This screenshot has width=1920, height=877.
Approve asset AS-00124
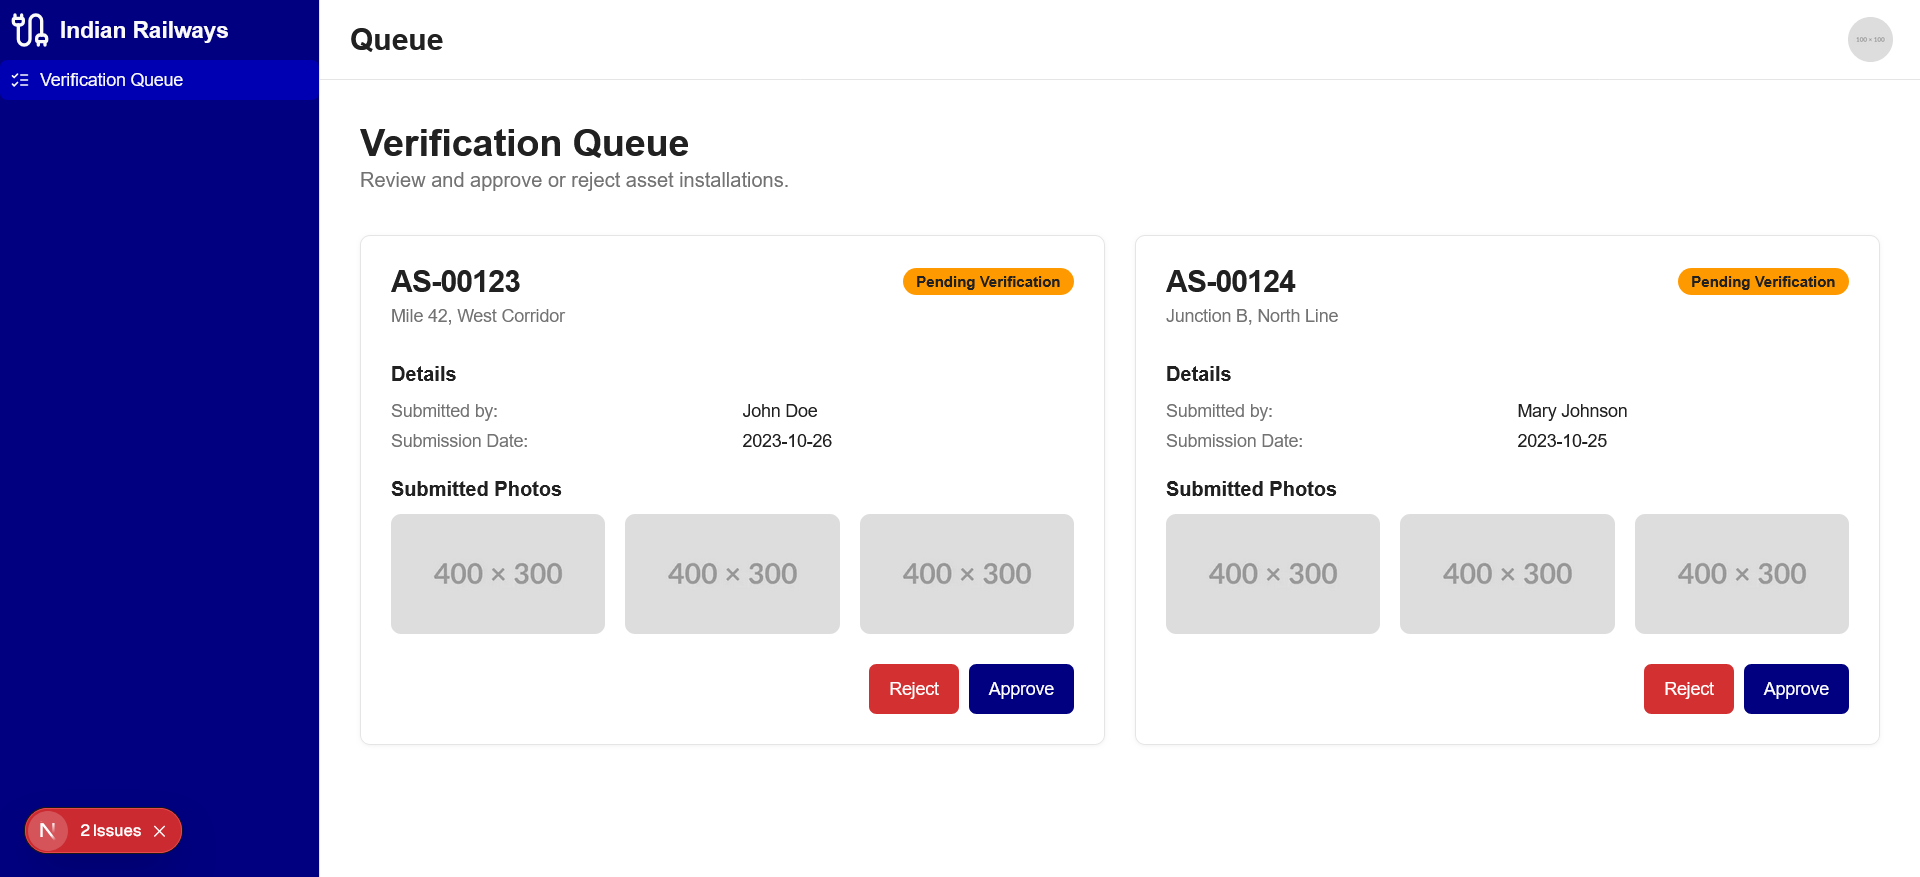pos(1795,689)
